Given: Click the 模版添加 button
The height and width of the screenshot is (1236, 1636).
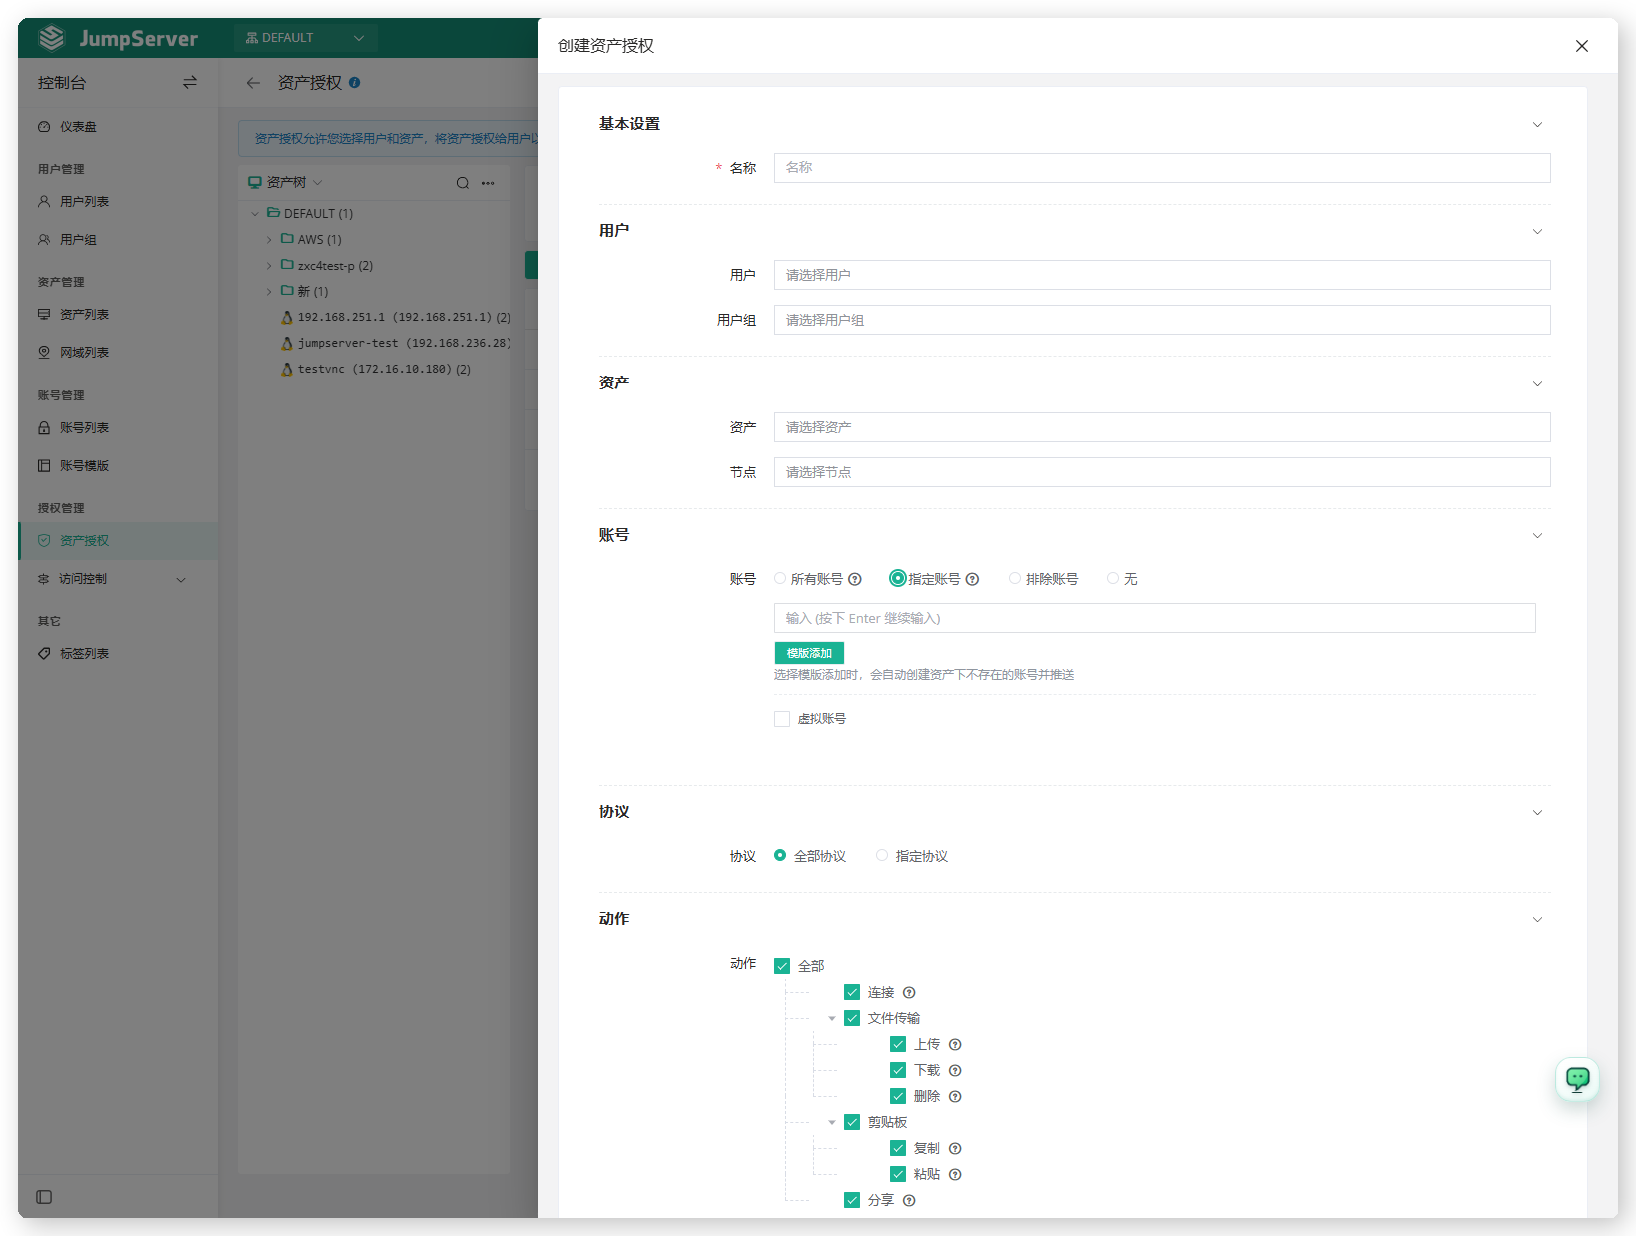Looking at the screenshot, I should (809, 653).
